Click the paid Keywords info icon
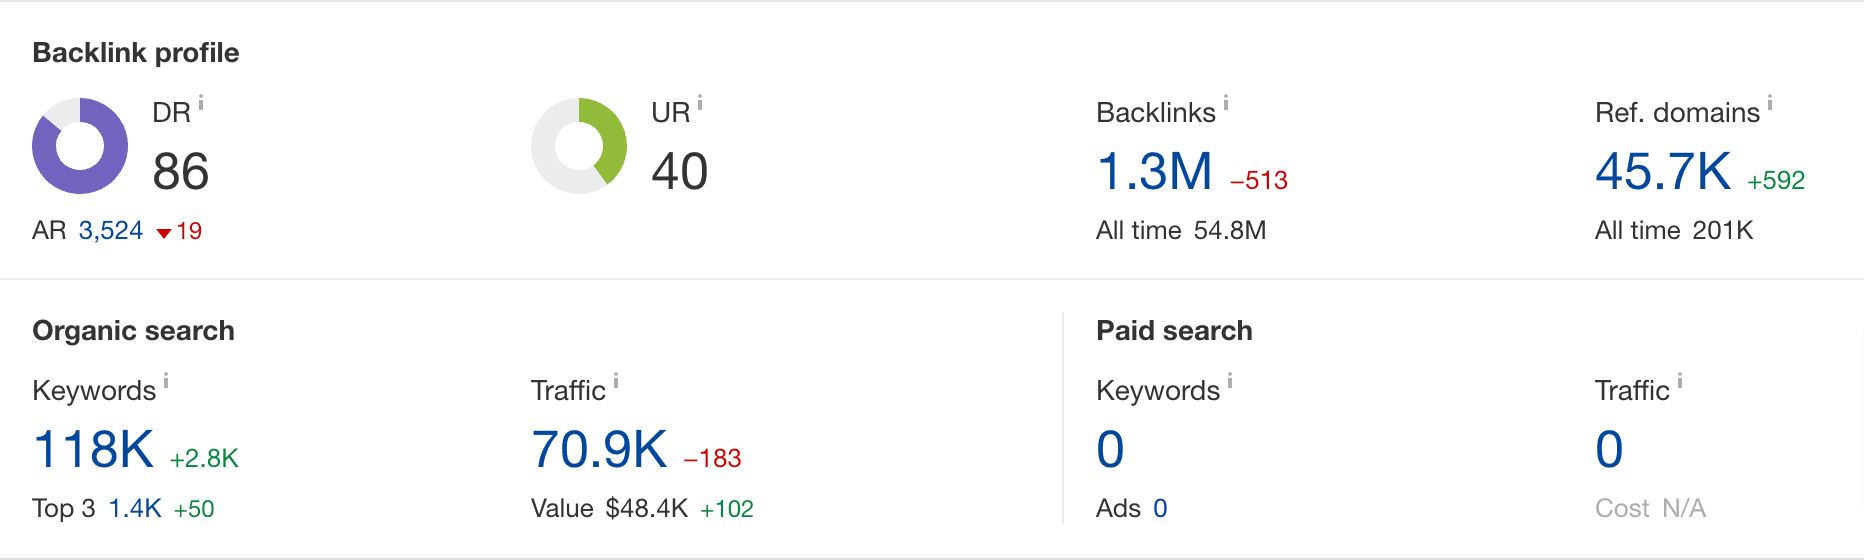Image resolution: width=1864 pixels, height=560 pixels. pyautogui.click(x=1230, y=380)
